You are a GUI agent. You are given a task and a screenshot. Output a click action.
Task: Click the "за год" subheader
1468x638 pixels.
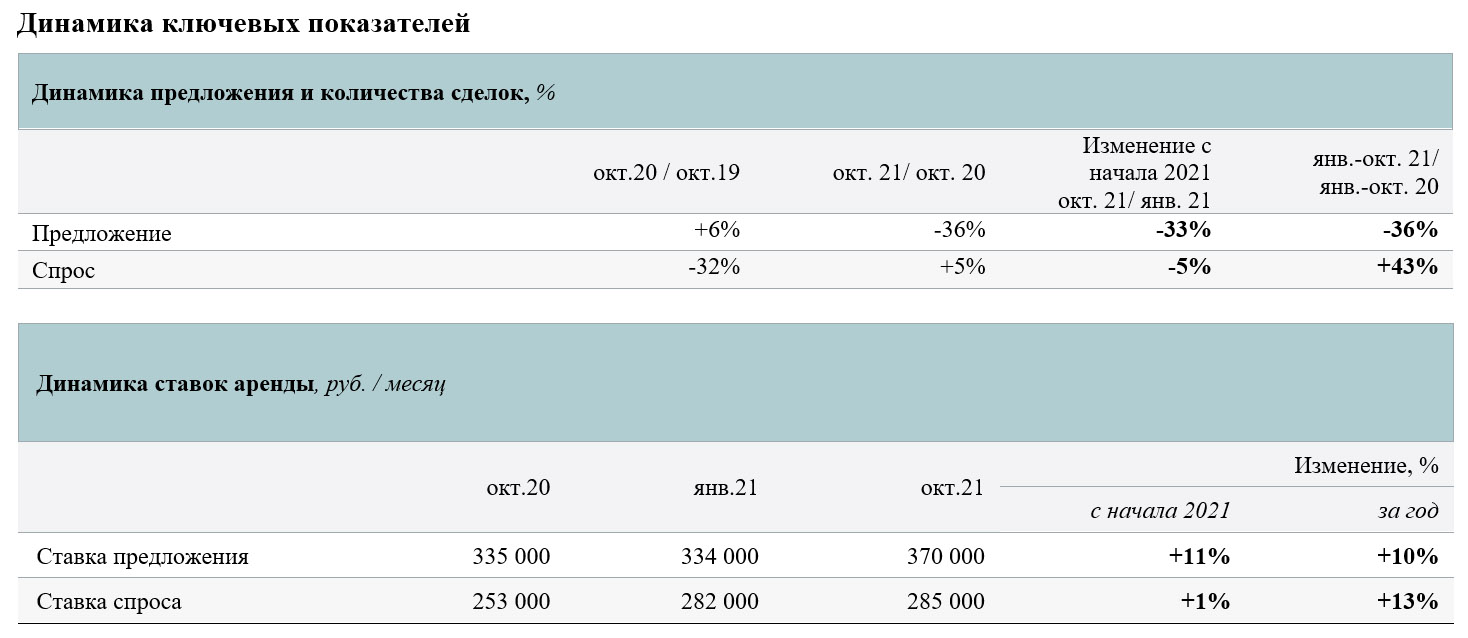coord(1408,511)
